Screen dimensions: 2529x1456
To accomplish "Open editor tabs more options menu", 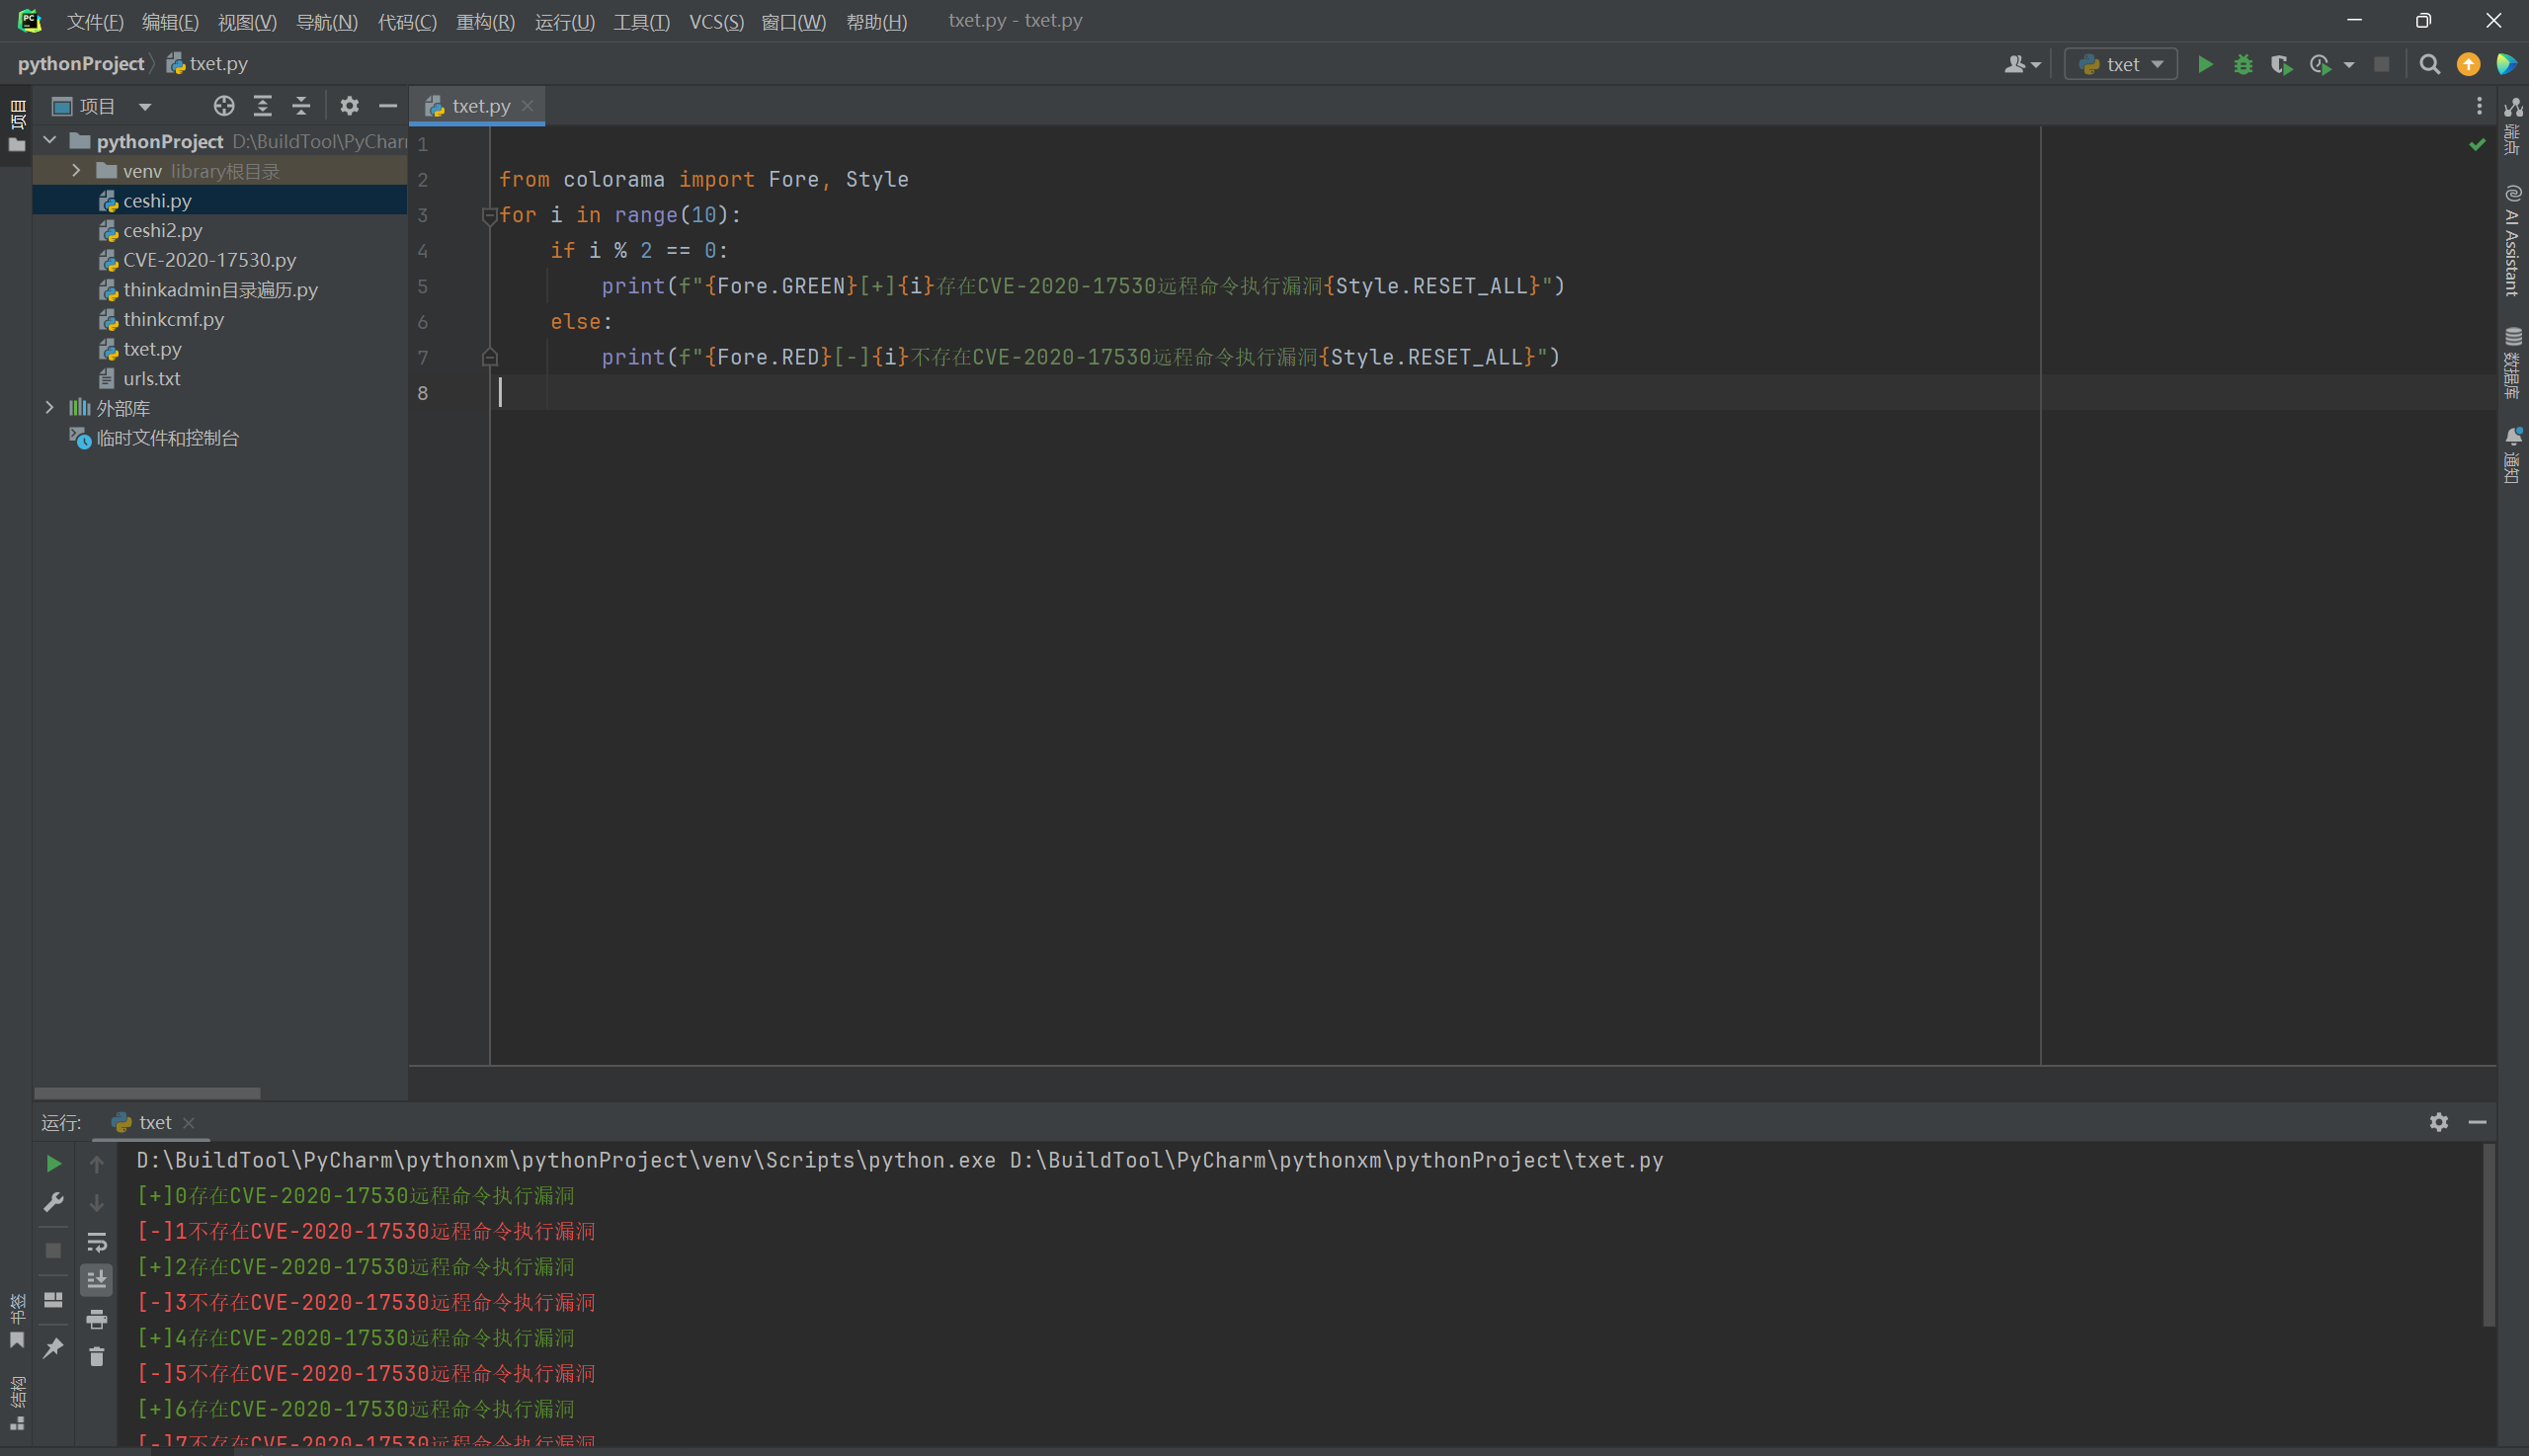I will 2479,106.
